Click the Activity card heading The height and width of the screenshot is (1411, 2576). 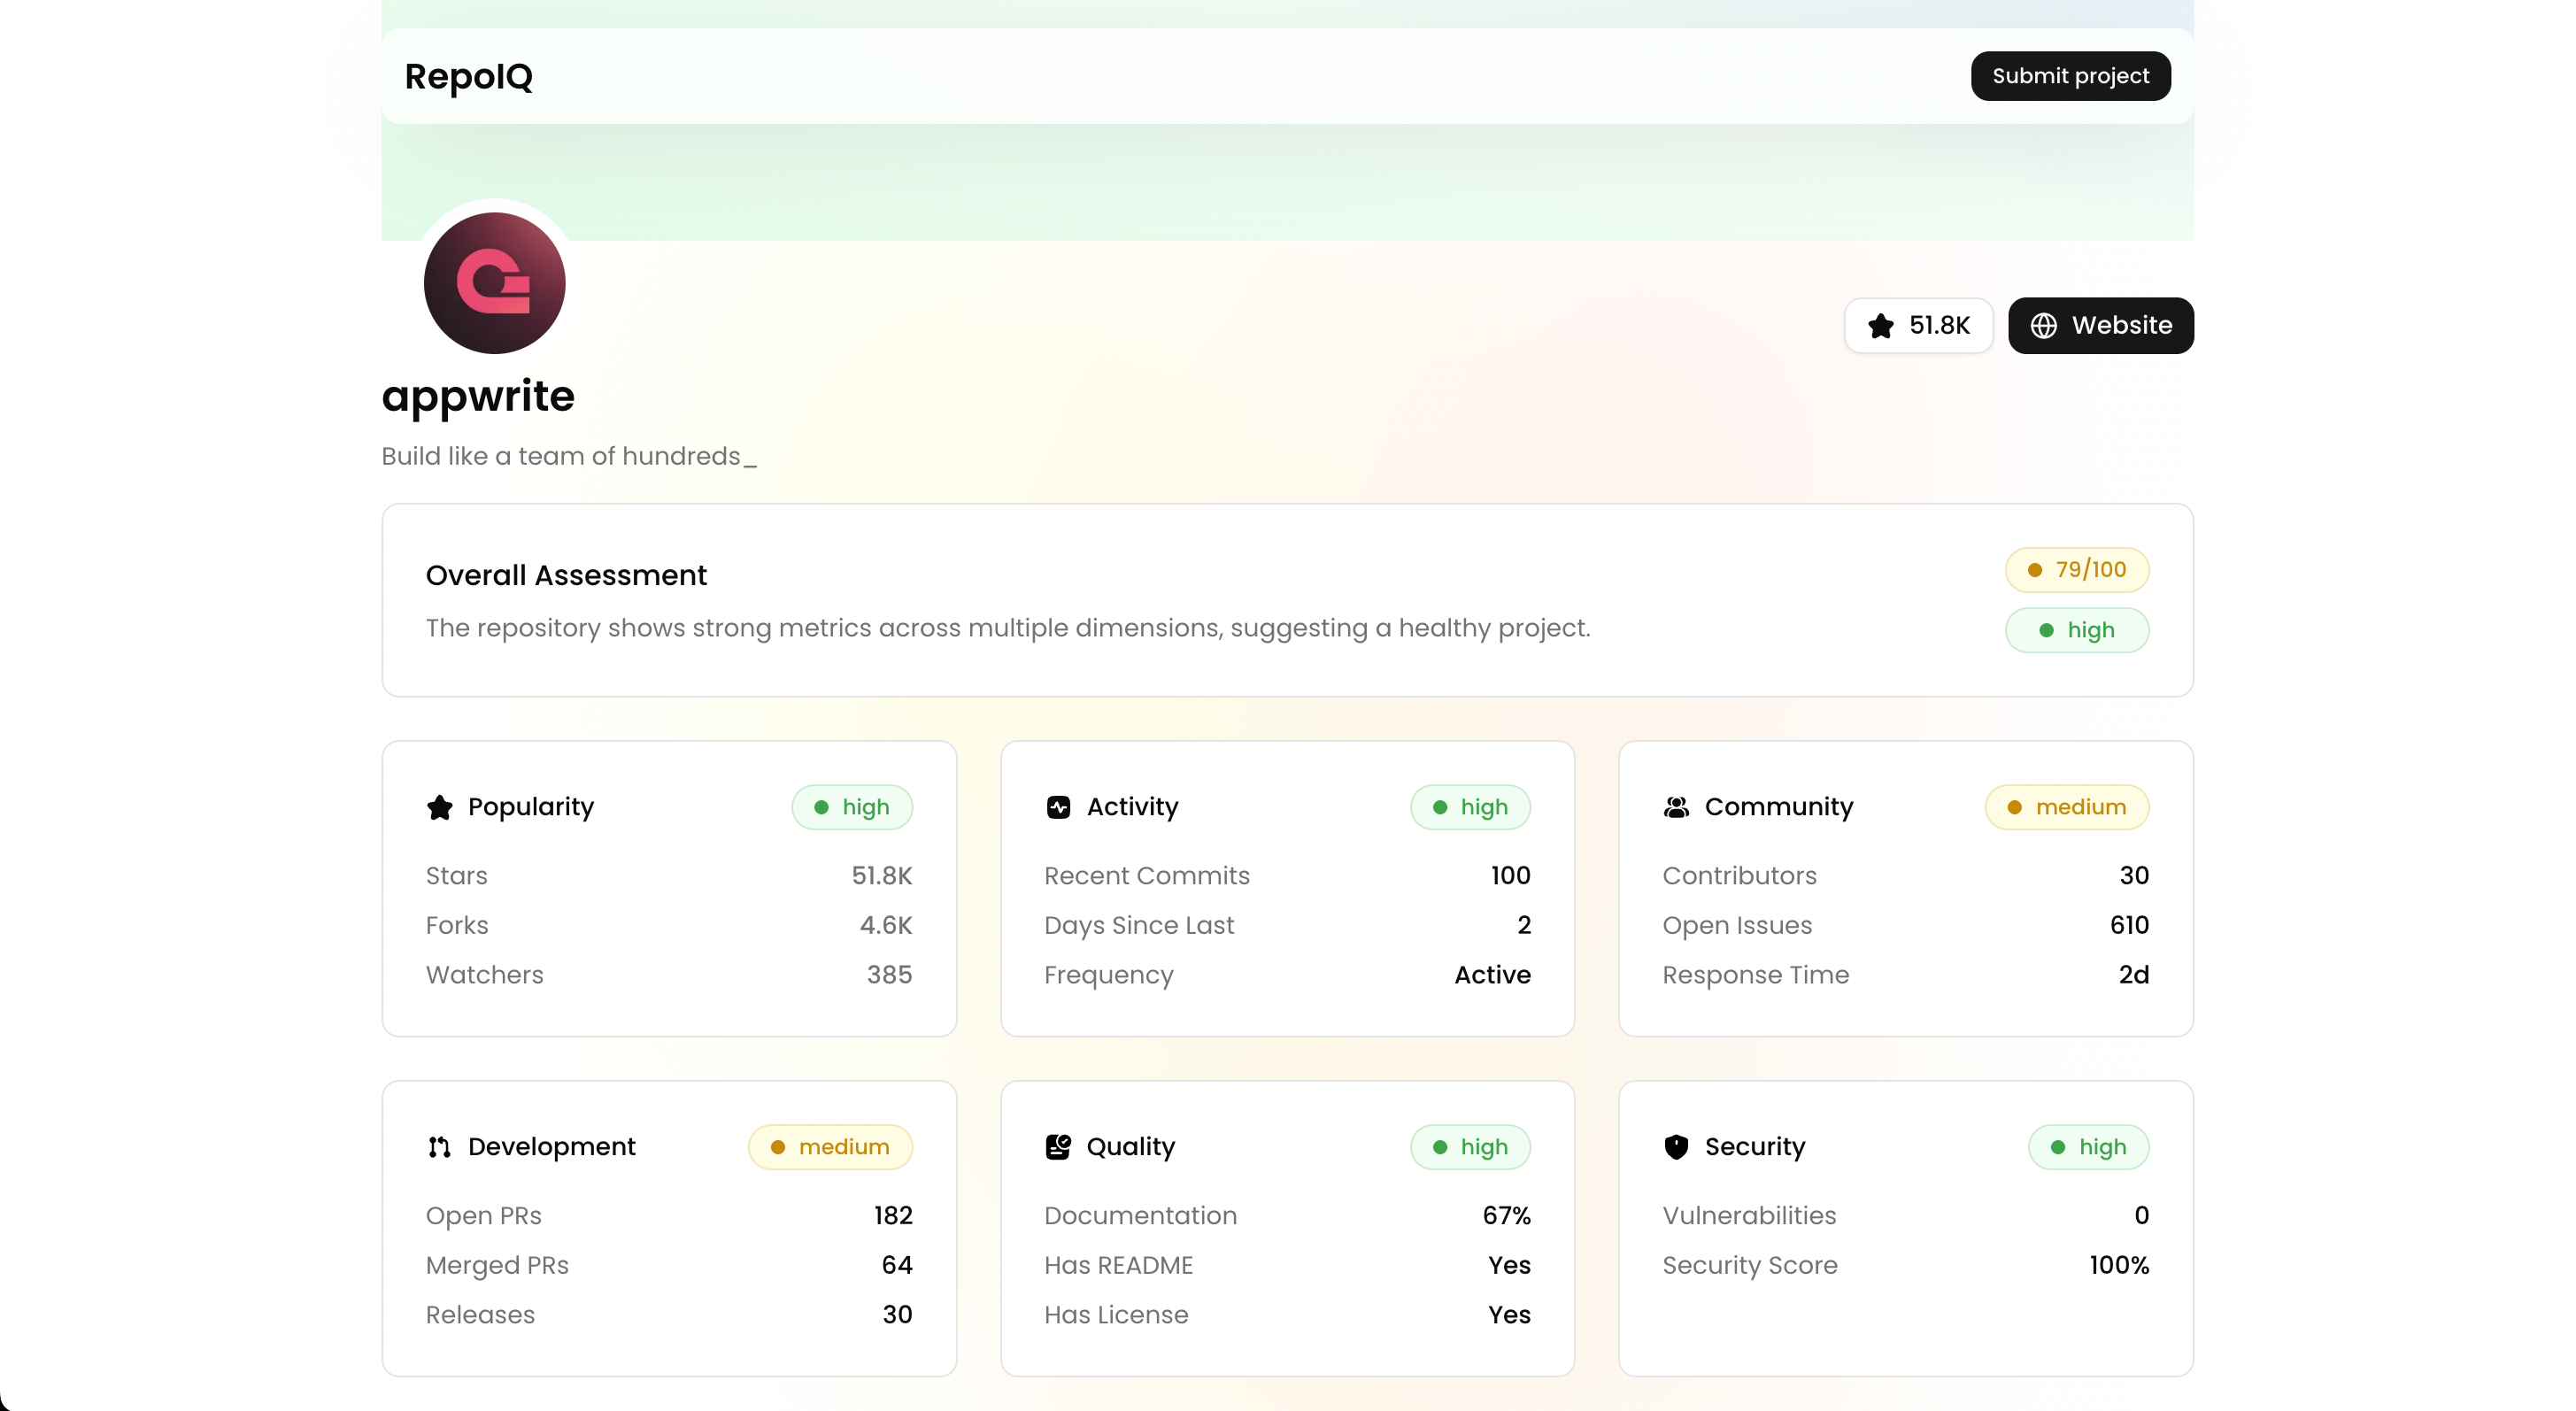(1133, 807)
